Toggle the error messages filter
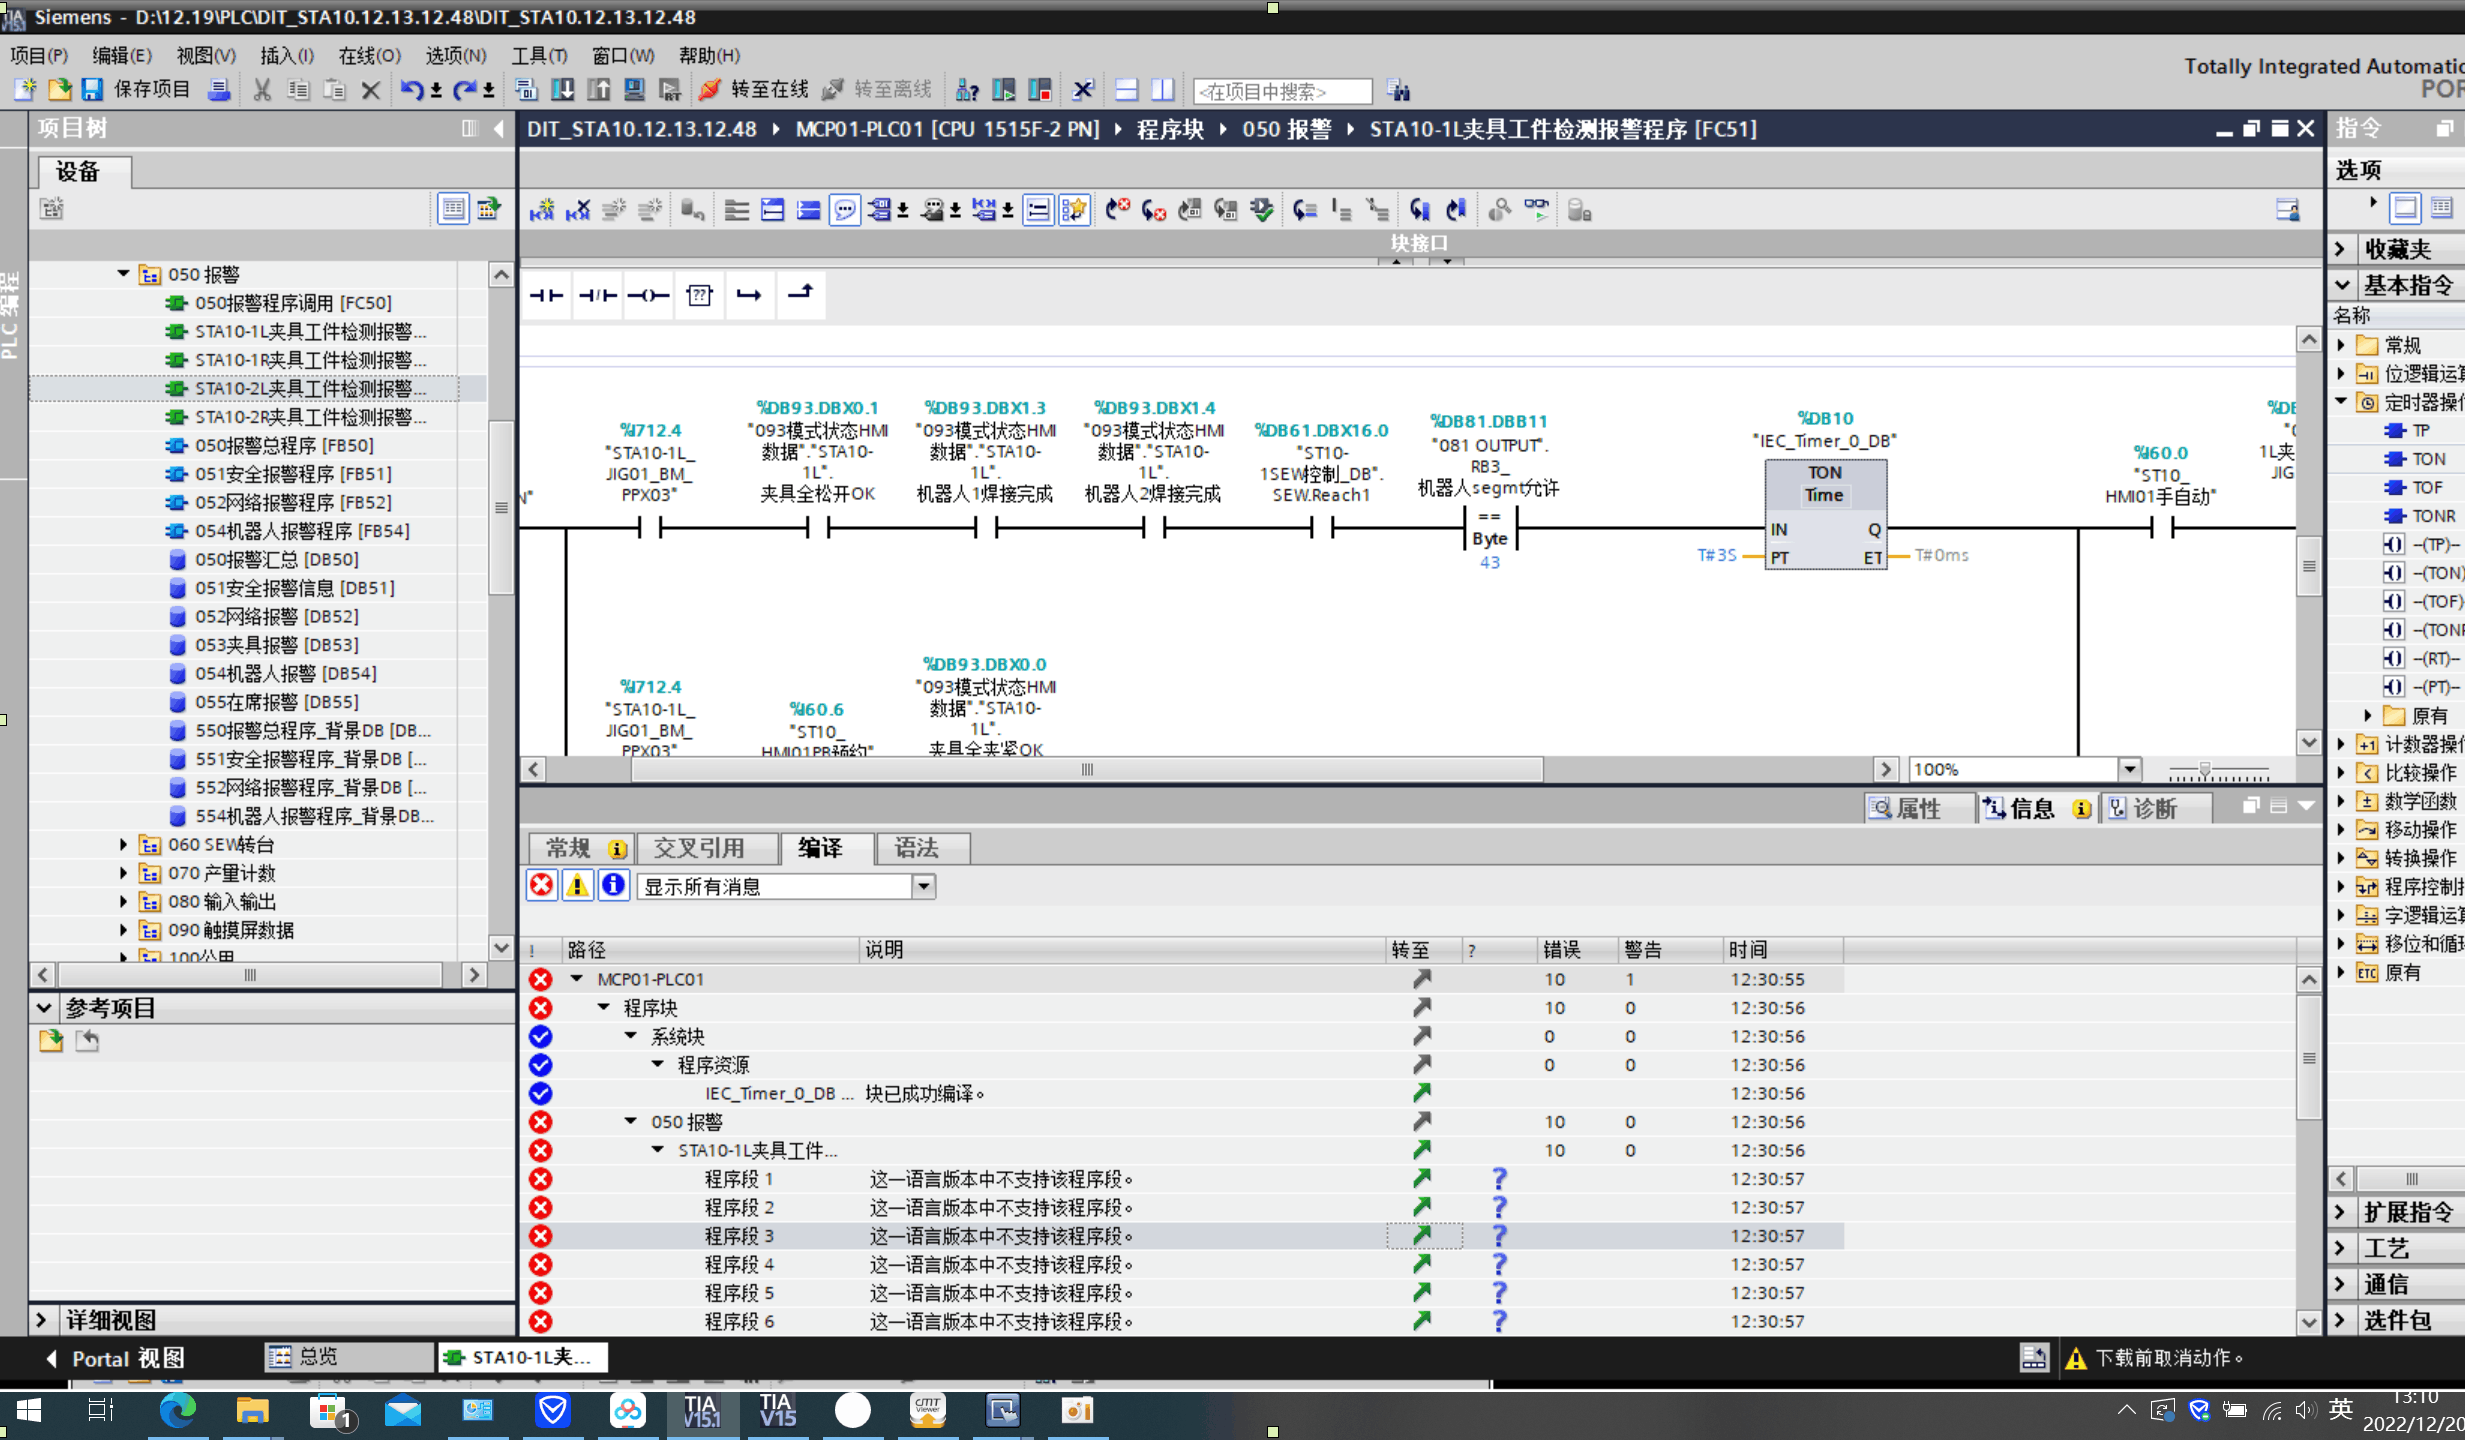2465x1440 pixels. [542, 886]
